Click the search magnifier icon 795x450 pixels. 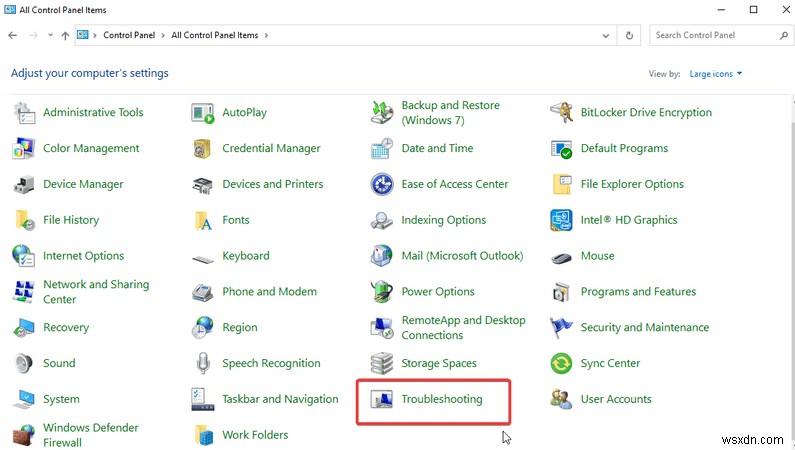coord(783,35)
